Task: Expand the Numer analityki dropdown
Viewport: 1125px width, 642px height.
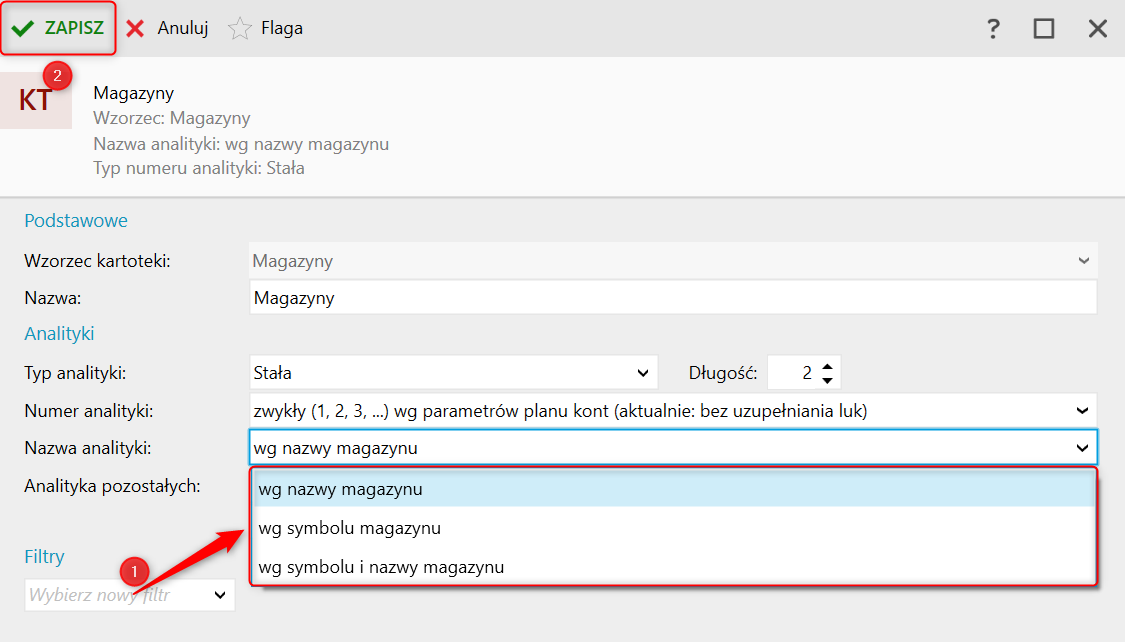Action: [x=1082, y=410]
